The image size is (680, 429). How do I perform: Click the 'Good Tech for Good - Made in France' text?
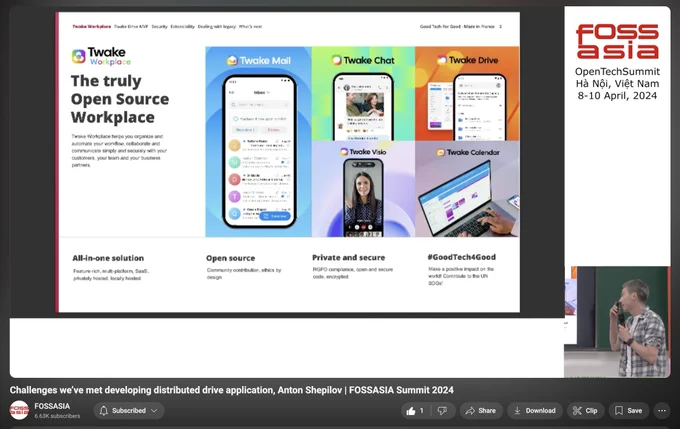coord(457,26)
